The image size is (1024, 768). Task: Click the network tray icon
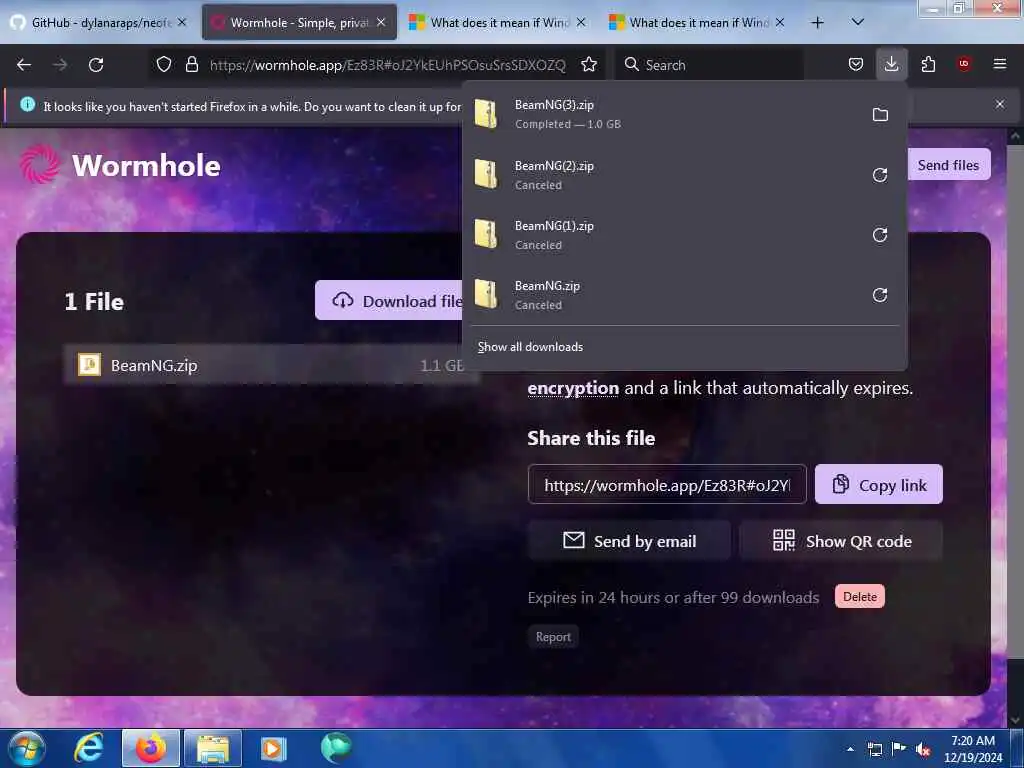point(874,749)
